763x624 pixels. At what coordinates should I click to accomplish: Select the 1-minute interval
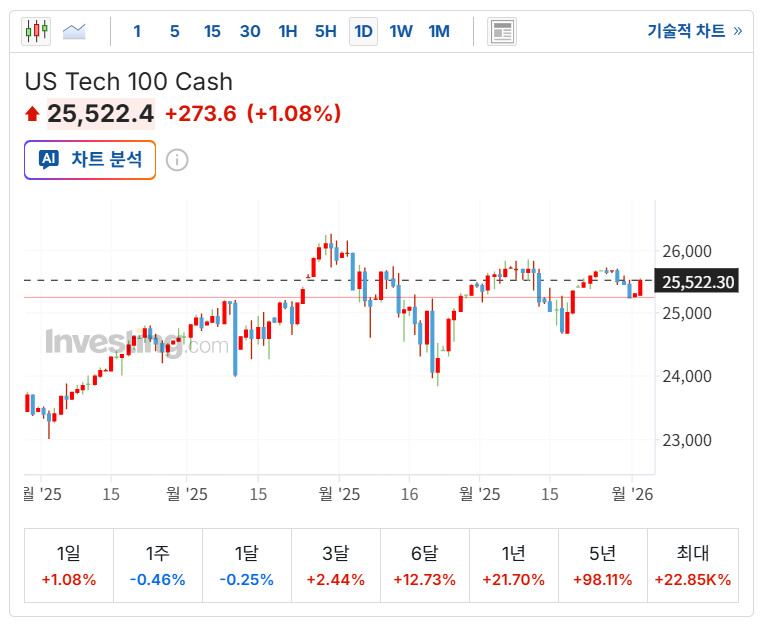pyautogui.click(x=137, y=31)
